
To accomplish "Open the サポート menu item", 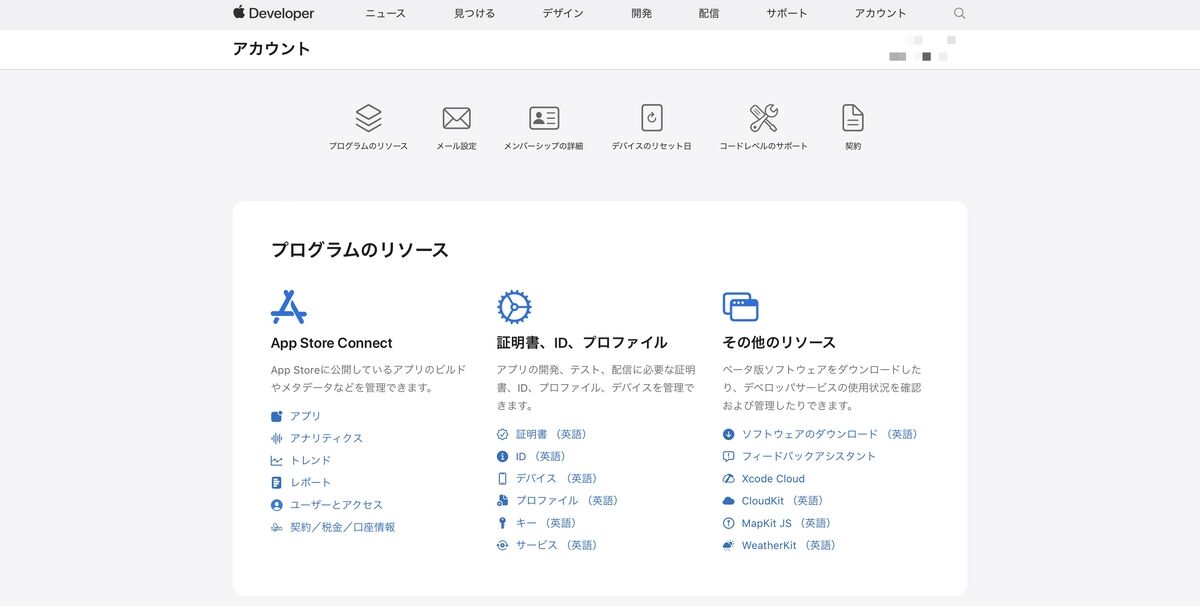I will 787,13.
